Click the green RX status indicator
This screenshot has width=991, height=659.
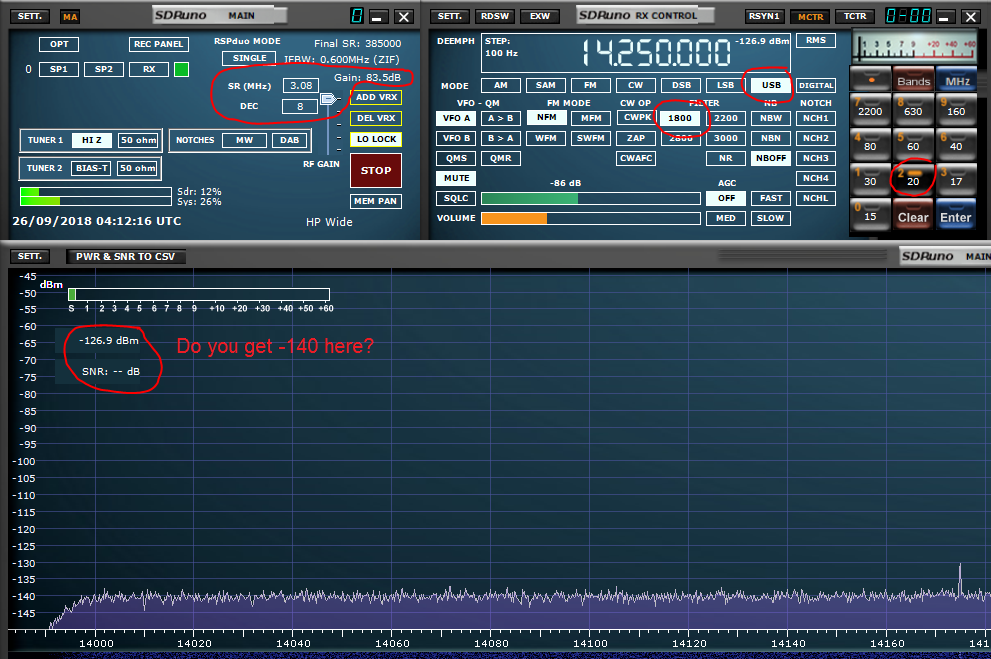tap(181, 70)
